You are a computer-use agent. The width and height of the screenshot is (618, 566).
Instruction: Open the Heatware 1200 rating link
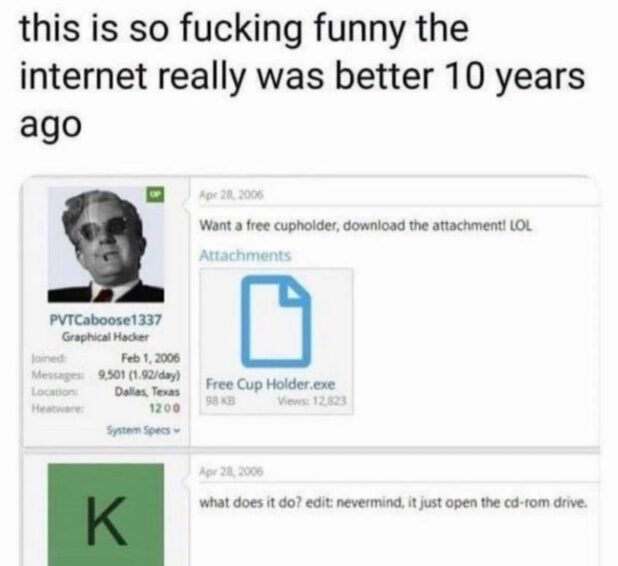click(164, 408)
